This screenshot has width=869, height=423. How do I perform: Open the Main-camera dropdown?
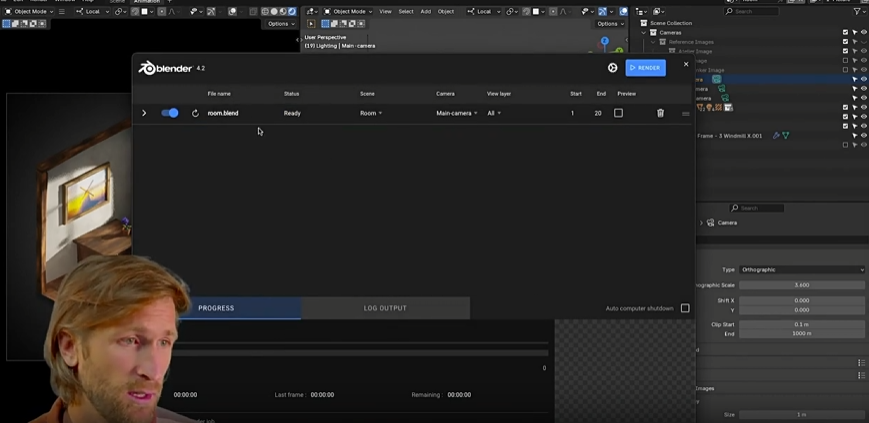pos(457,113)
